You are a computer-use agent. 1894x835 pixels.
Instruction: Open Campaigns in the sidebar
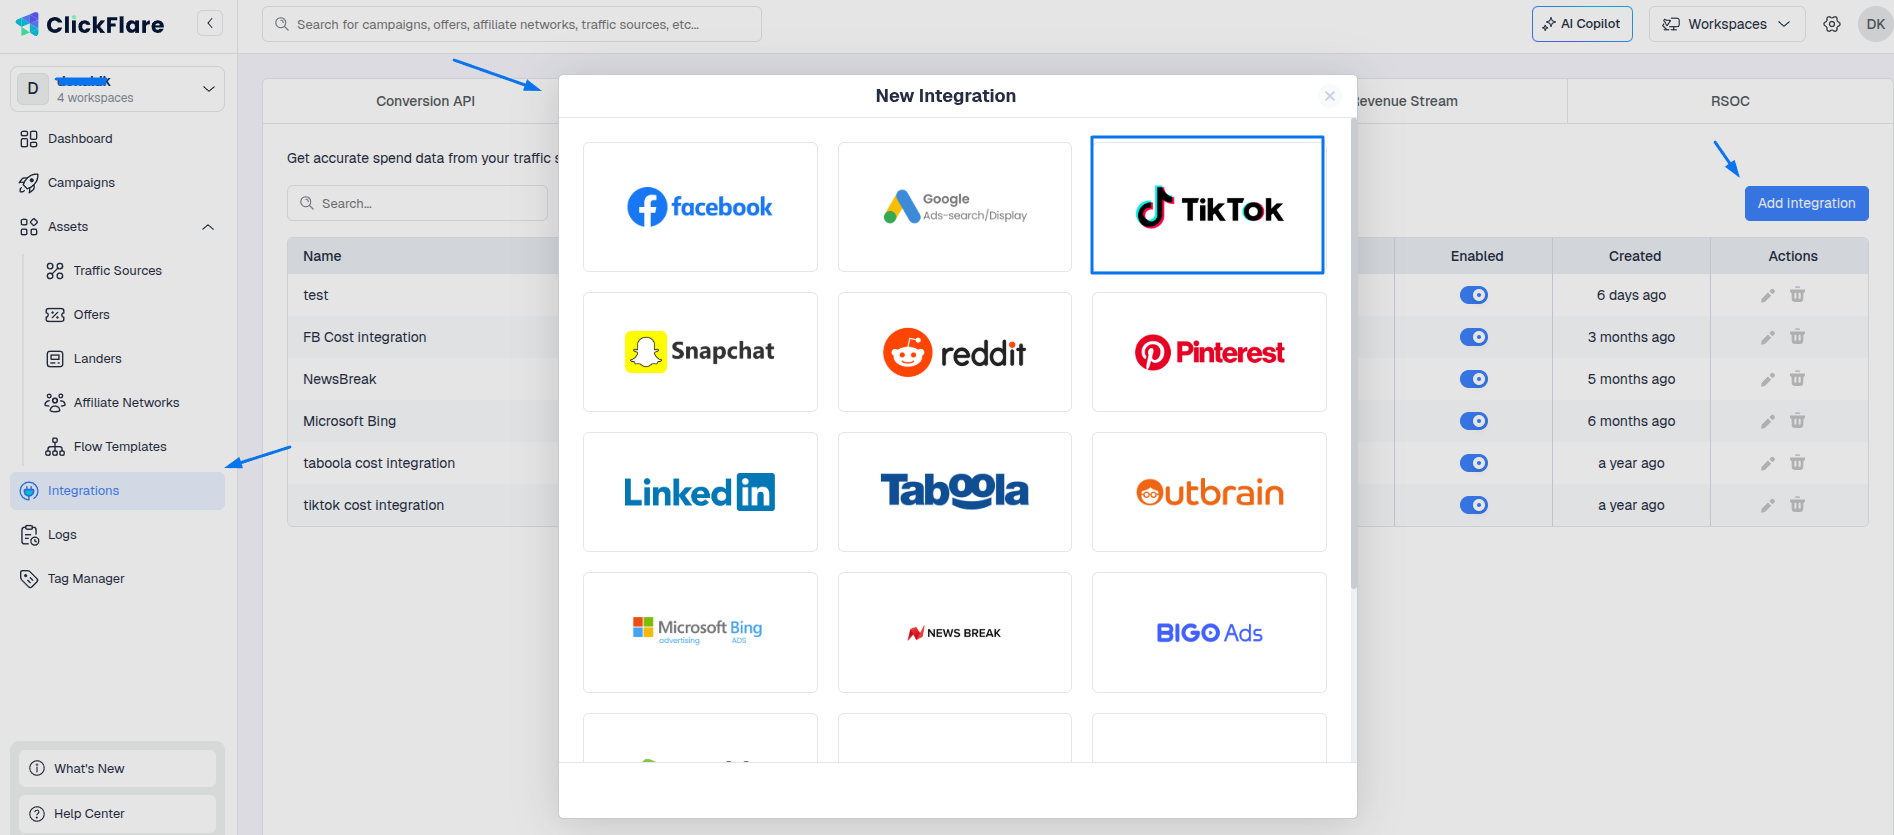(x=117, y=183)
